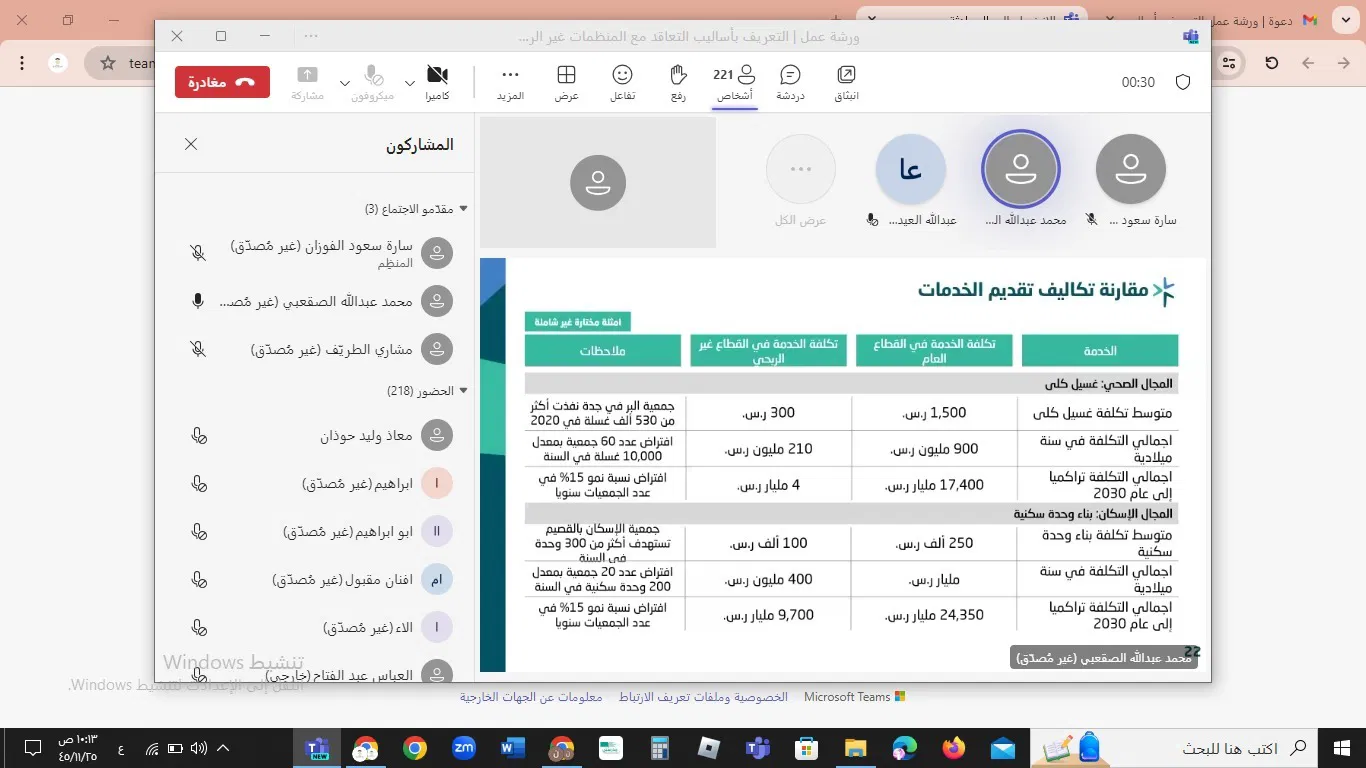Viewport: 1366px width, 768px height.
Task: Toggle the microphone (ميكروفون) button
Action: (372, 83)
